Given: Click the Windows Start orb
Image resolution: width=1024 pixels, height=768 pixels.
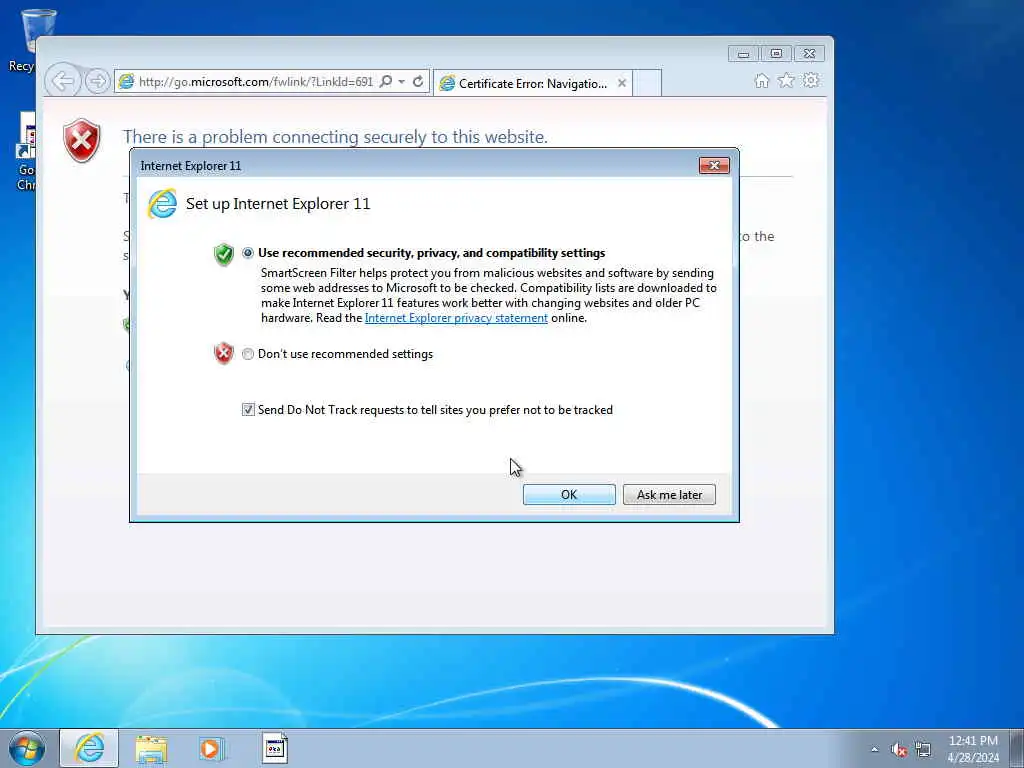Looking at the screenshot, I should [27, 748].
